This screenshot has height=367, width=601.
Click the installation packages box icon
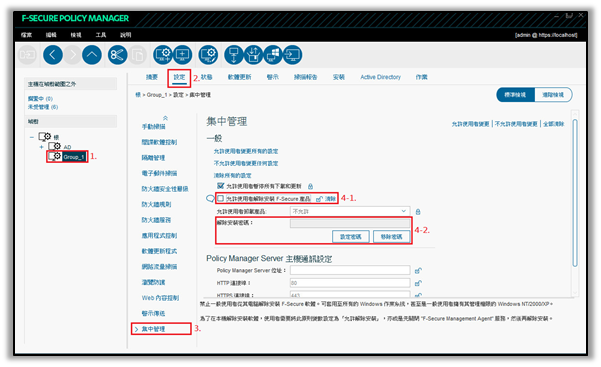click(x=253, y=55)
